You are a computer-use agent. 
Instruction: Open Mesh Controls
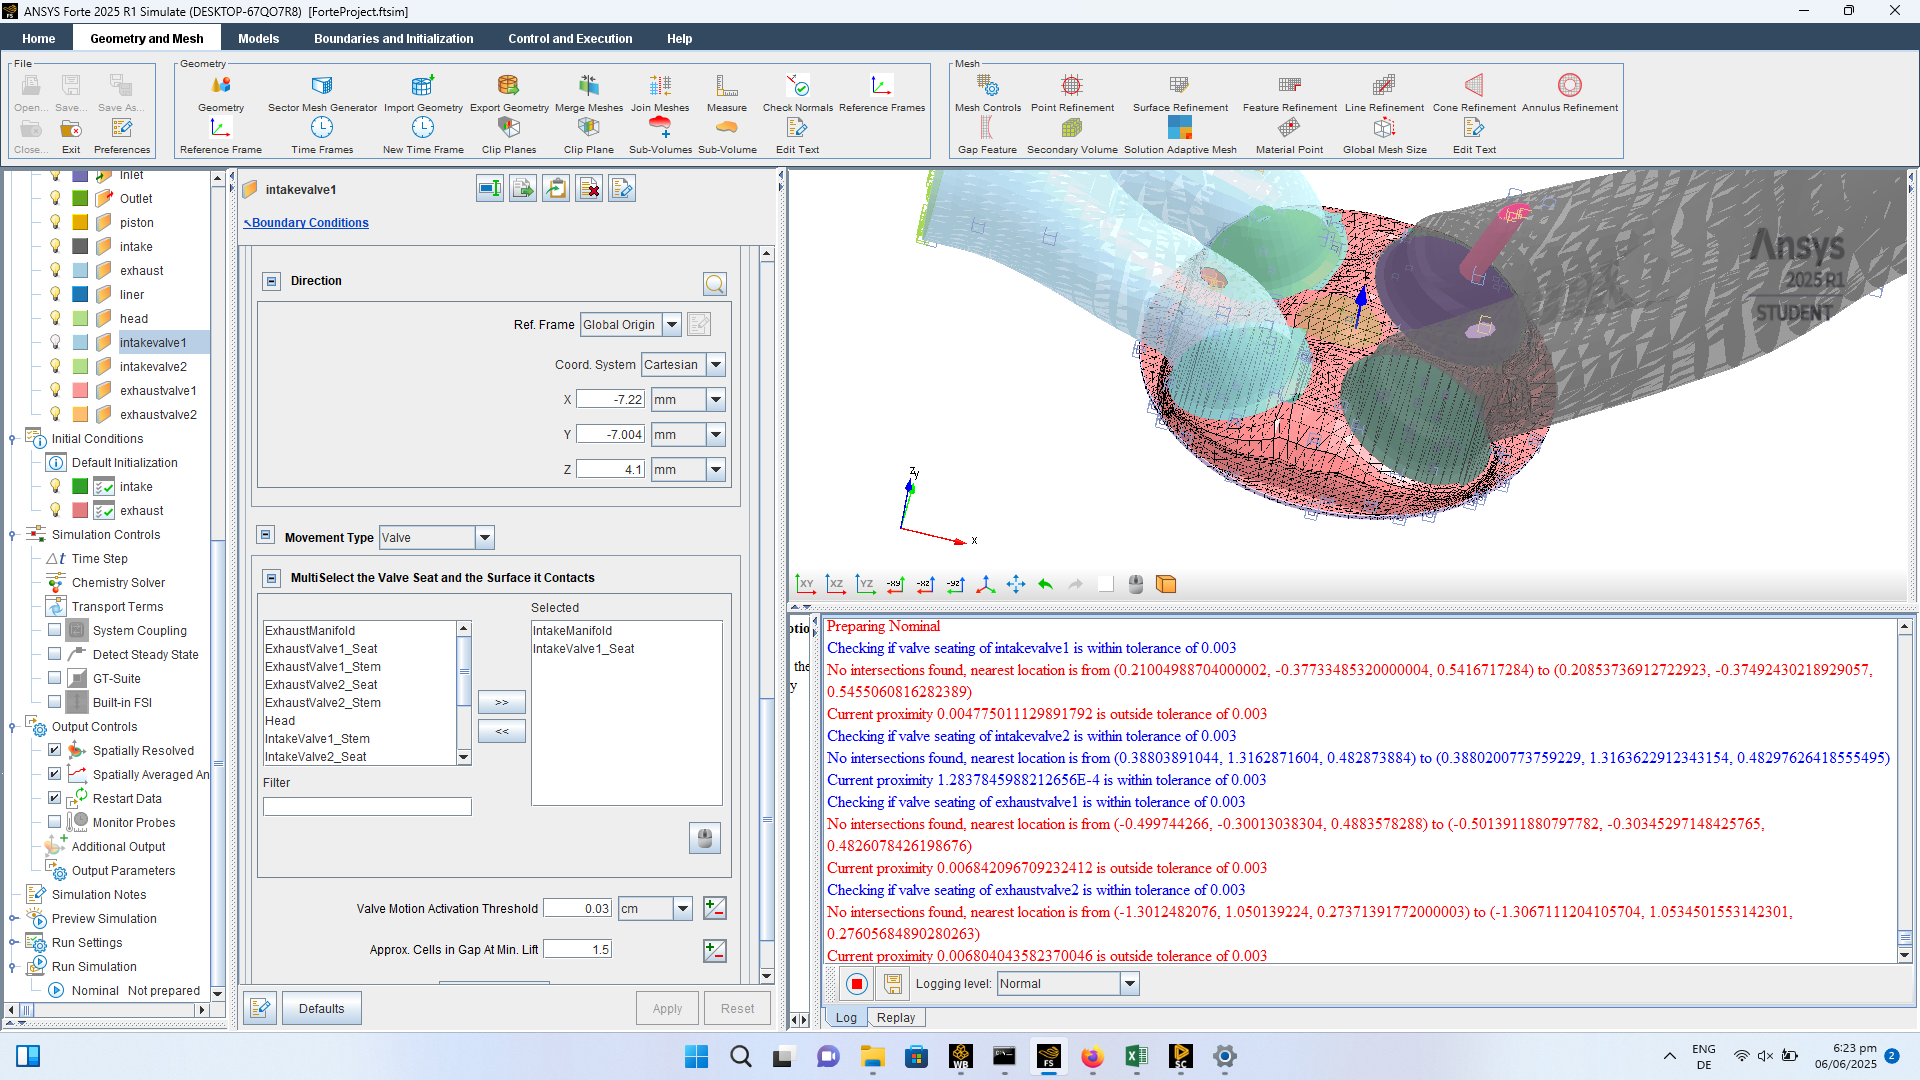pyautogui.click(x=988, y=92)
